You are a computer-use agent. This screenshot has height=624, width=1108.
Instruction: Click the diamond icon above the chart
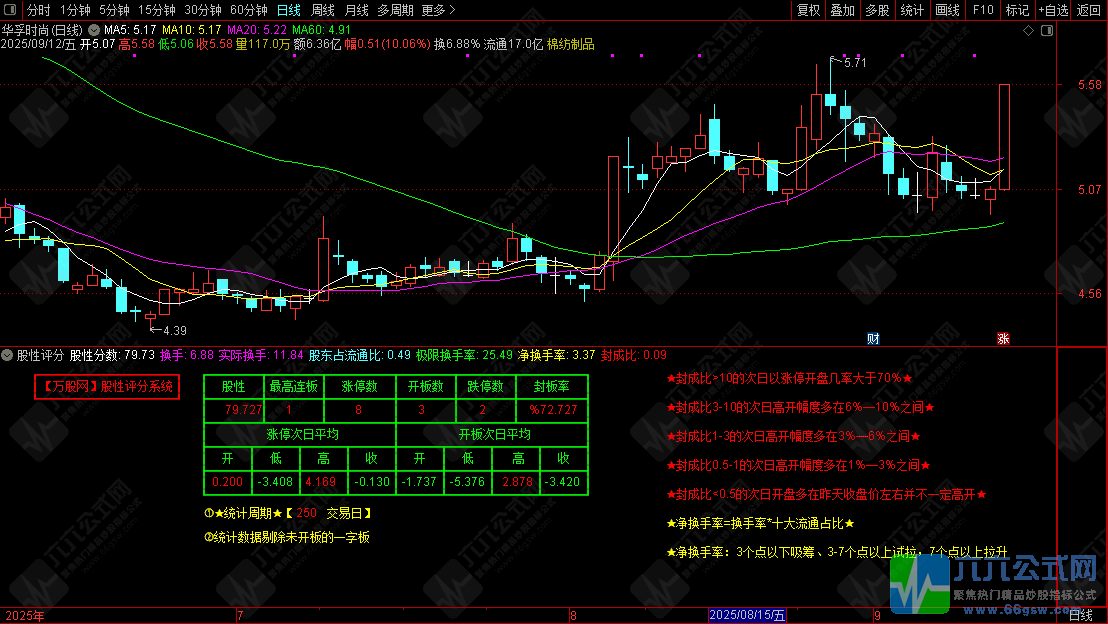(1028, 30)
